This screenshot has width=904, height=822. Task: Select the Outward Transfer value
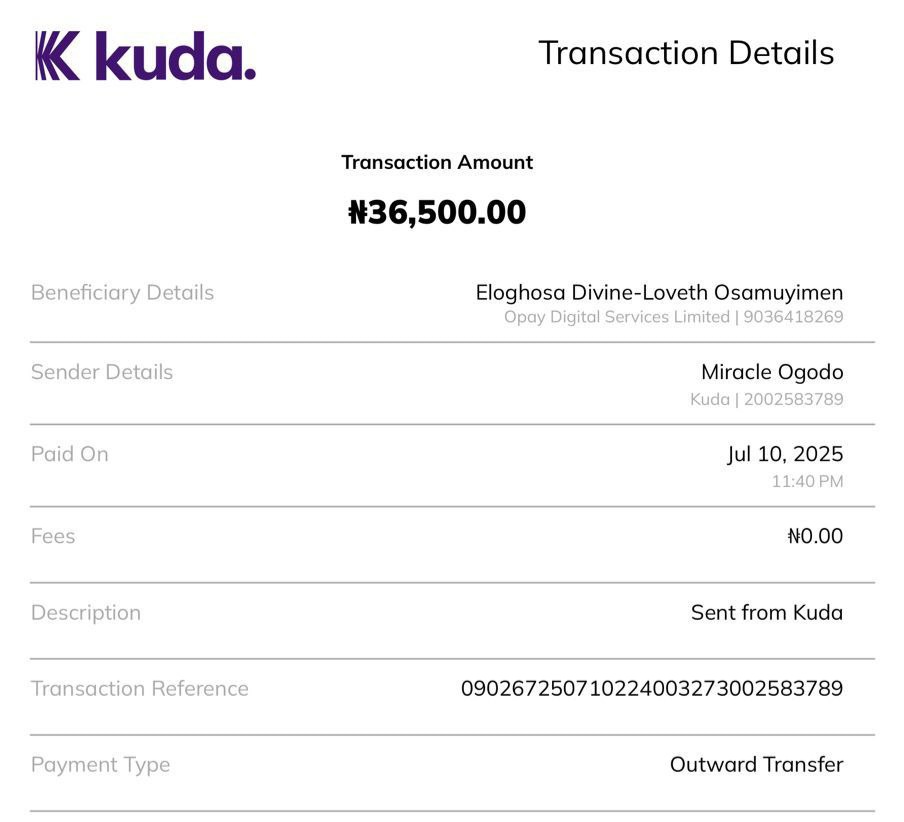point(756,764)
